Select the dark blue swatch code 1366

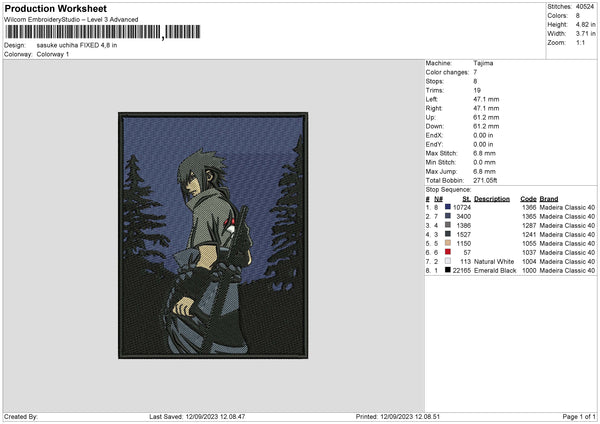pos(448,207)
